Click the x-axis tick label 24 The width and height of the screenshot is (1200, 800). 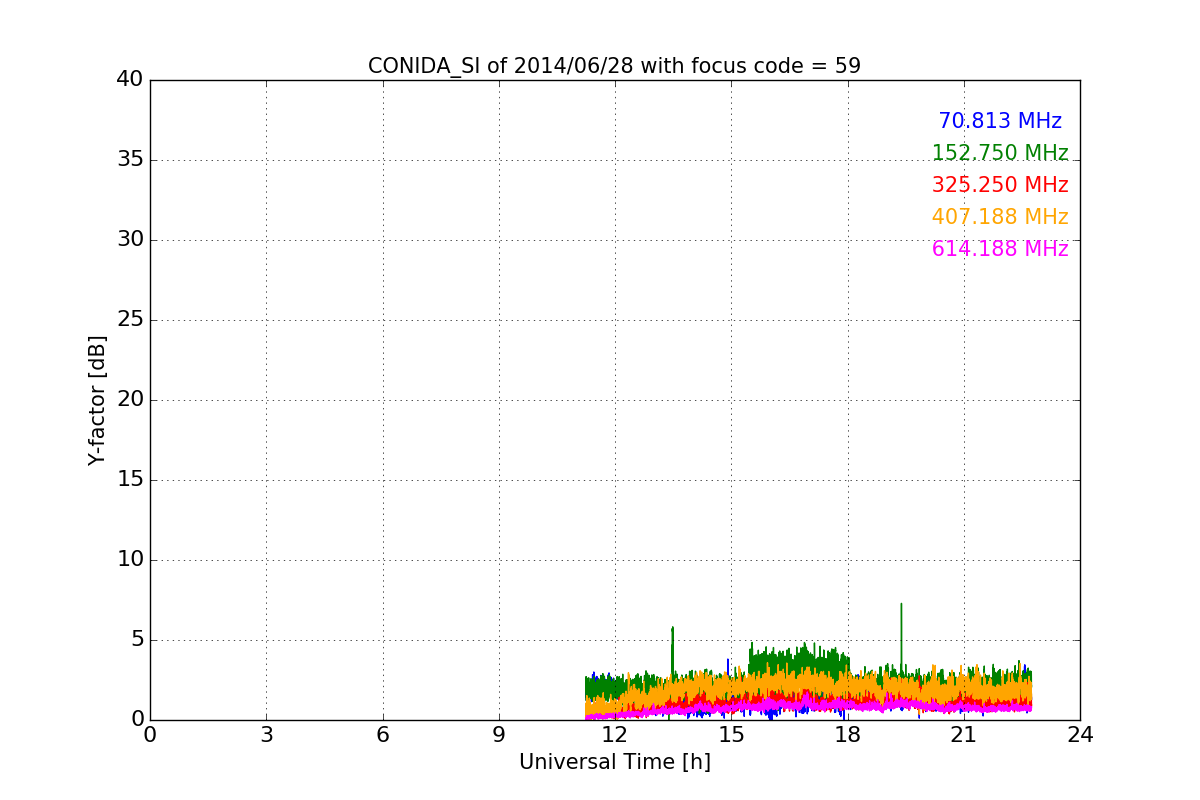(x=1080, y=735)
